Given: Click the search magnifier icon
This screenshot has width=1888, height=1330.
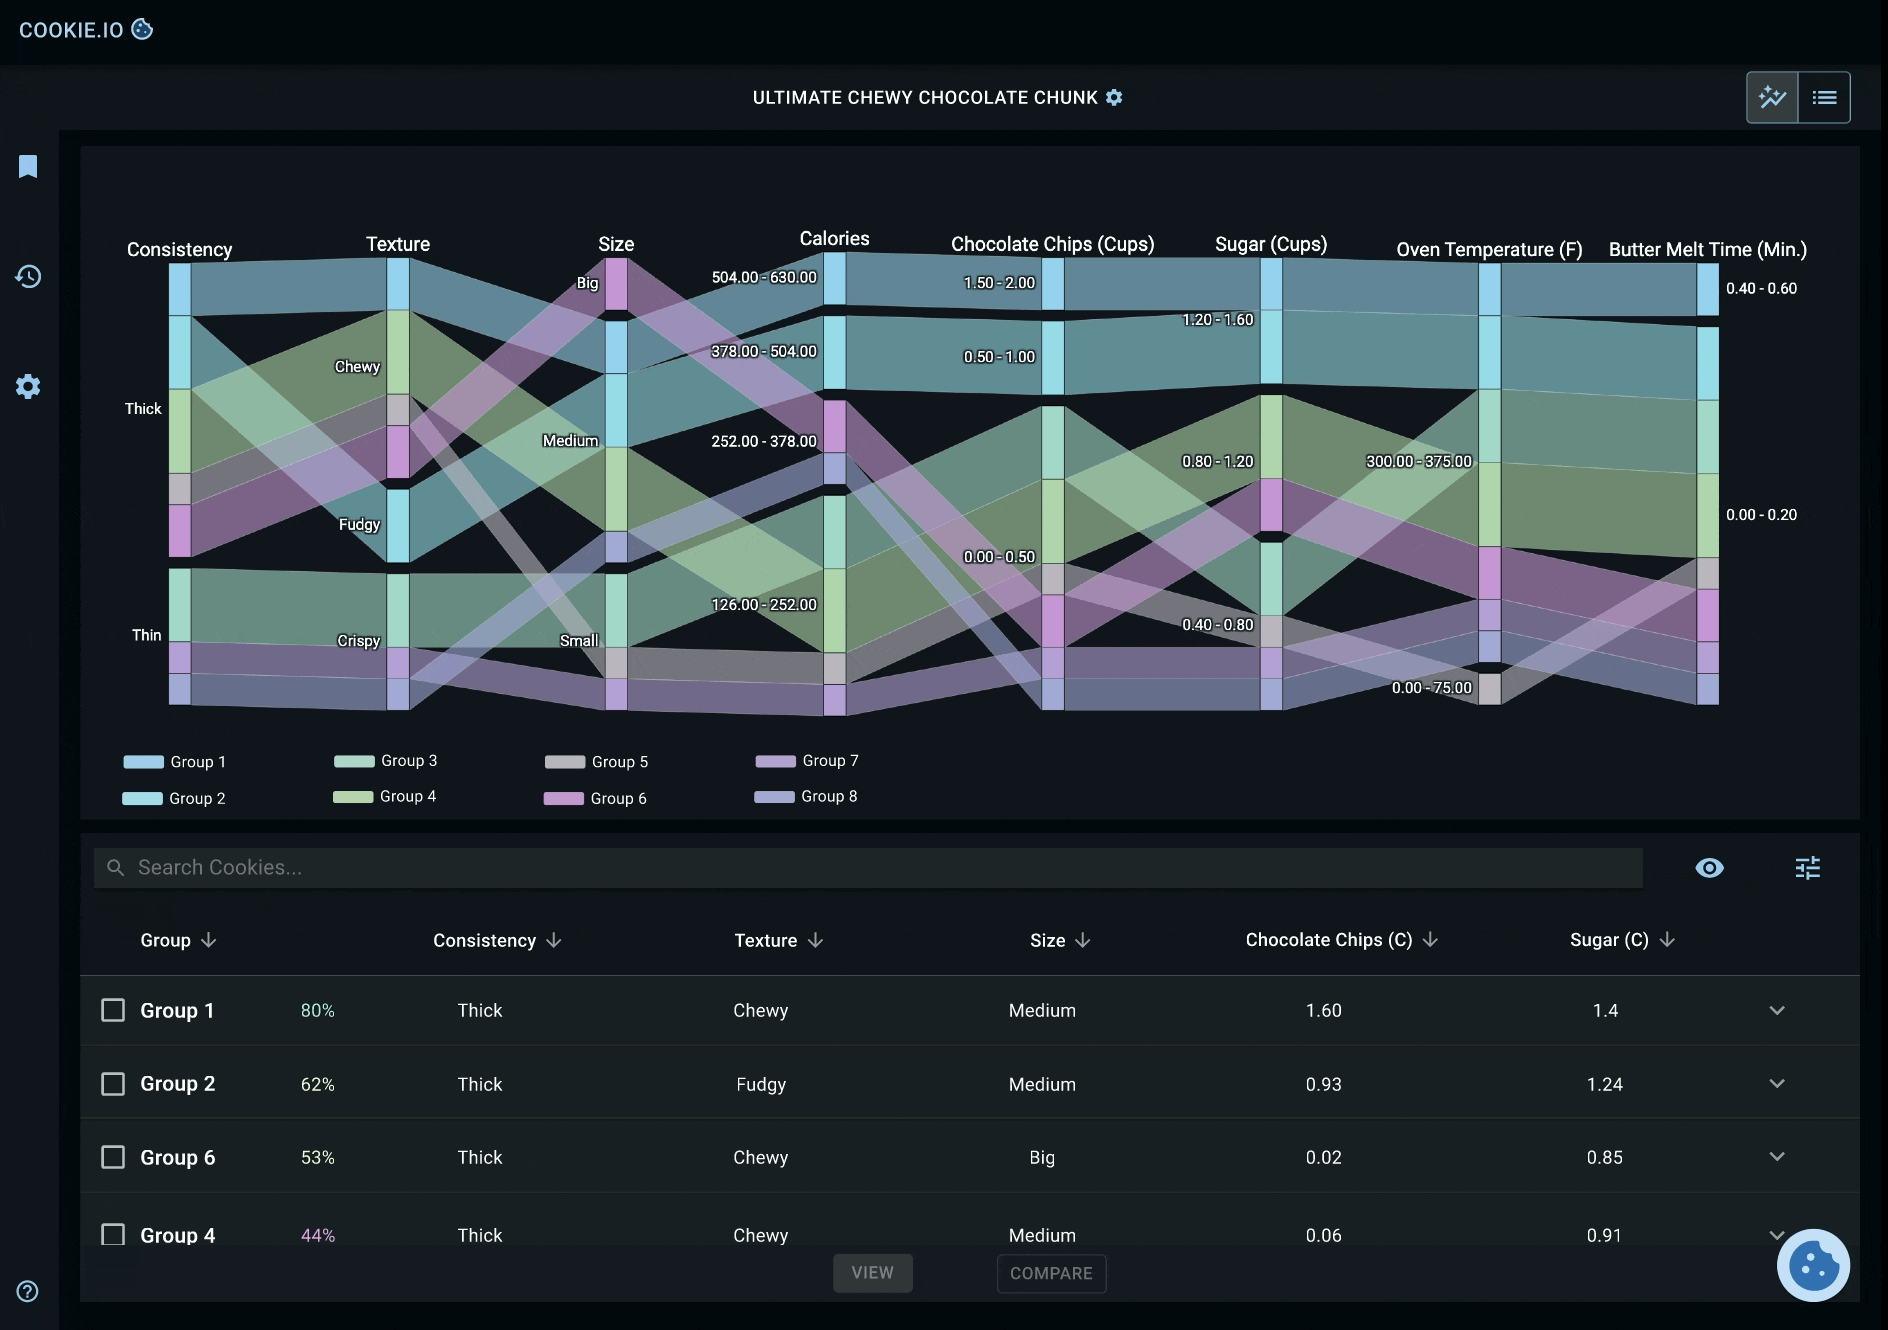Looking at the screenshot, I should pos(116,868).
